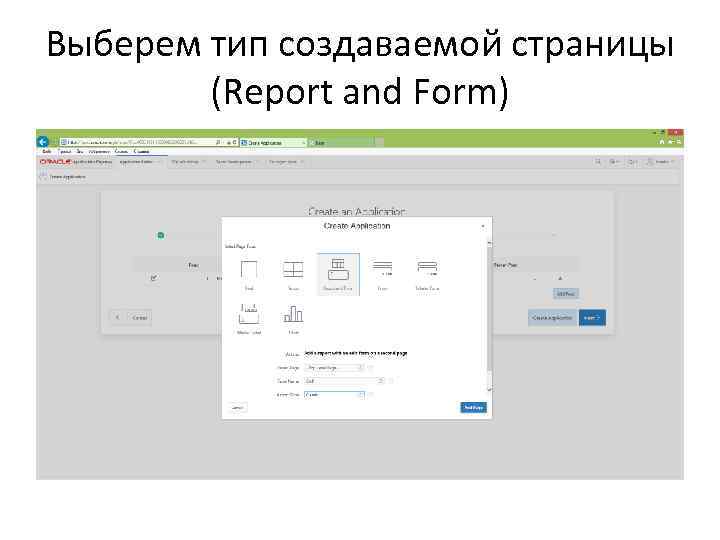The image size is (720, 540).
Task: Open the Parent Page dropdown
Action: (334, 367)
